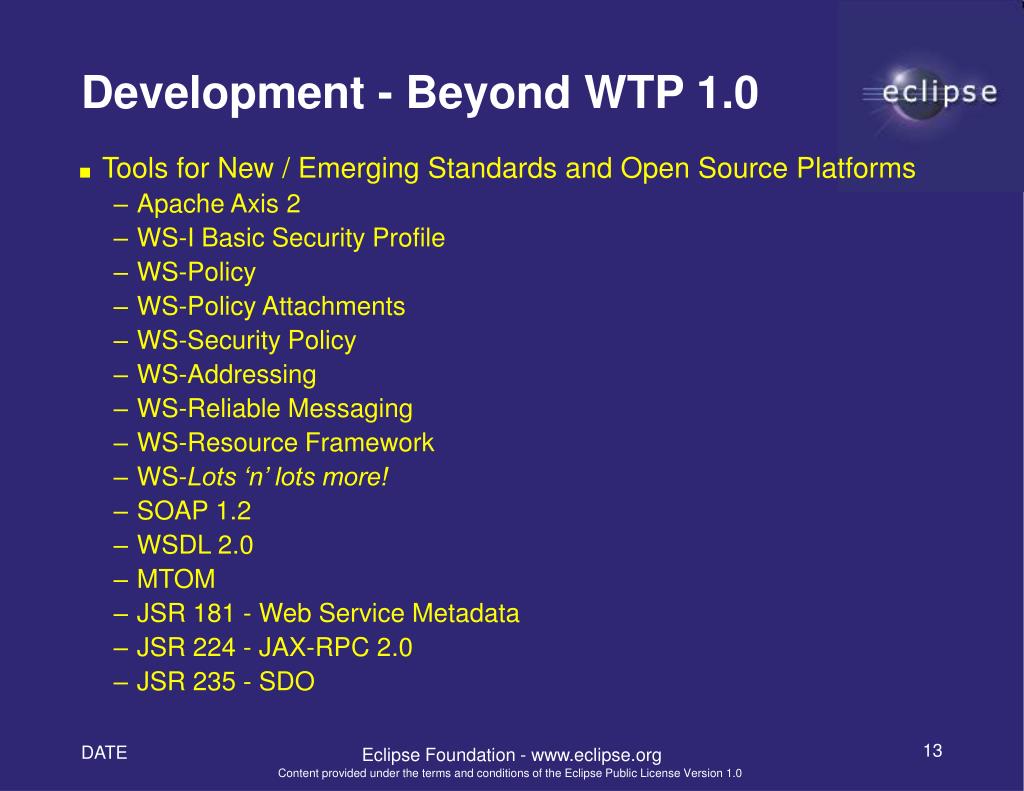Open the www.eclipse.org footer link
This screenshot has height=791, width=1024.
click(x=596, y=755)
